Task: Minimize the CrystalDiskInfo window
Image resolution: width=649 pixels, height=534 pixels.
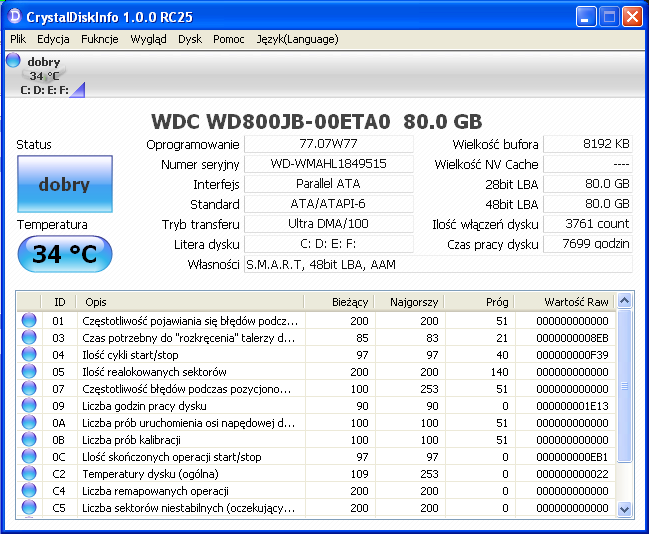Action: tap(586, 17)
